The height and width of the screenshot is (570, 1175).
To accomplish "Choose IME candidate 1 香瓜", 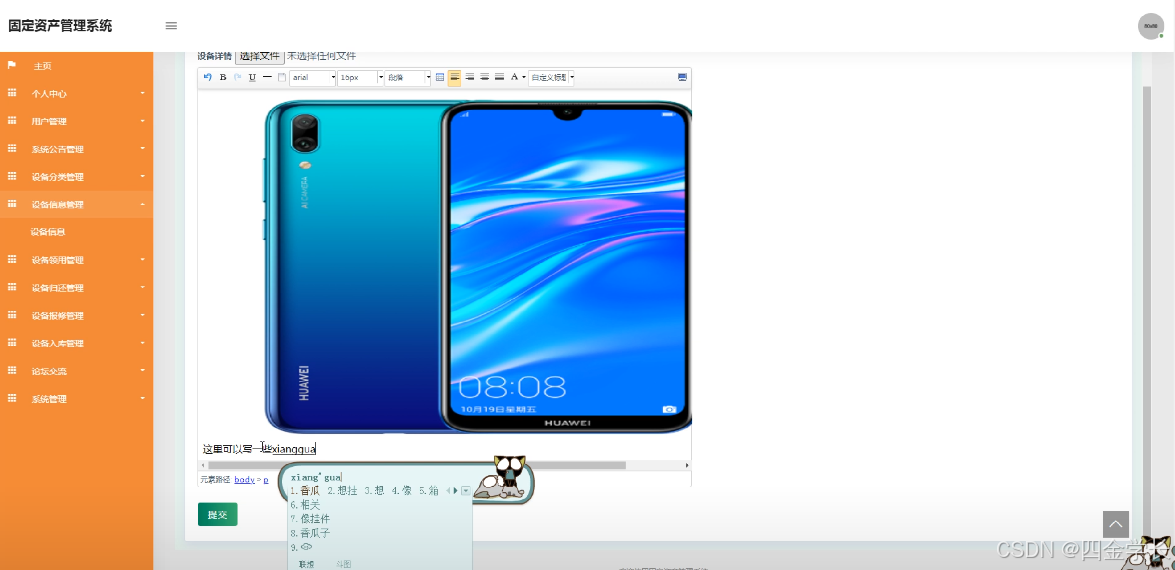I will 303,491.
